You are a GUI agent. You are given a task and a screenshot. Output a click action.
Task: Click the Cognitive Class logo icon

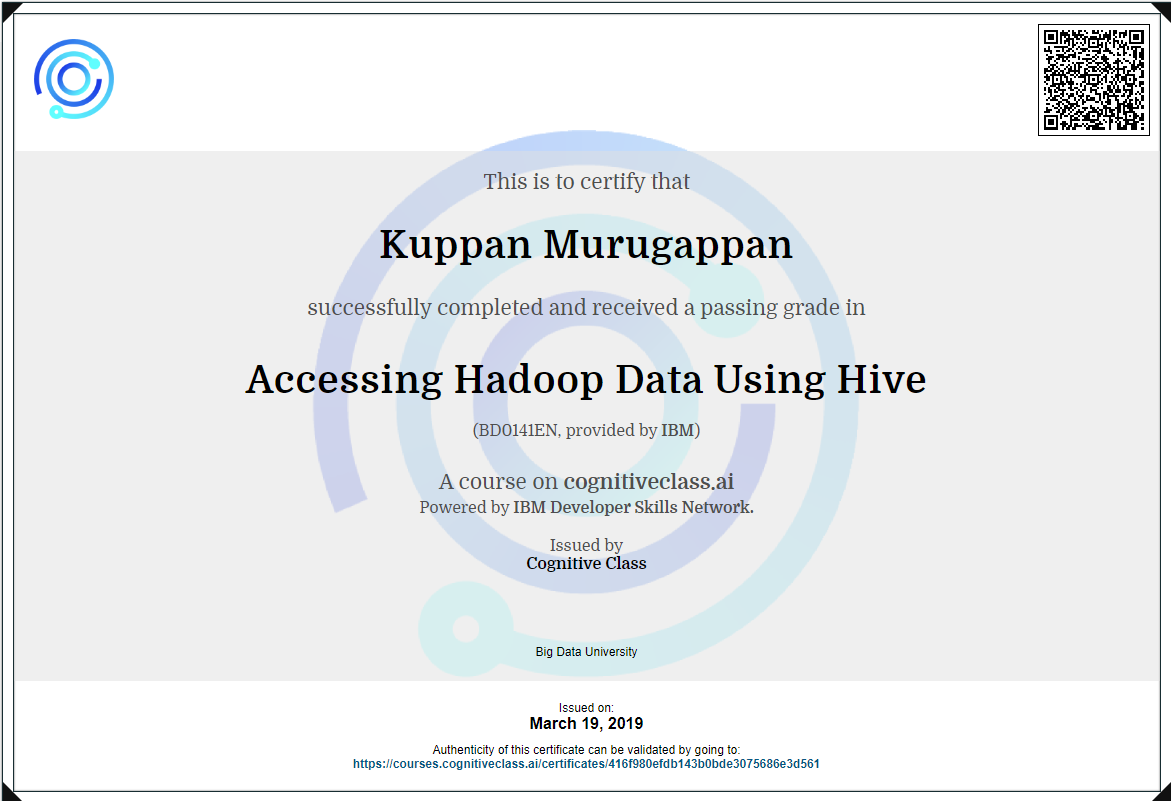pyautogui.click(x=74, y=79)
